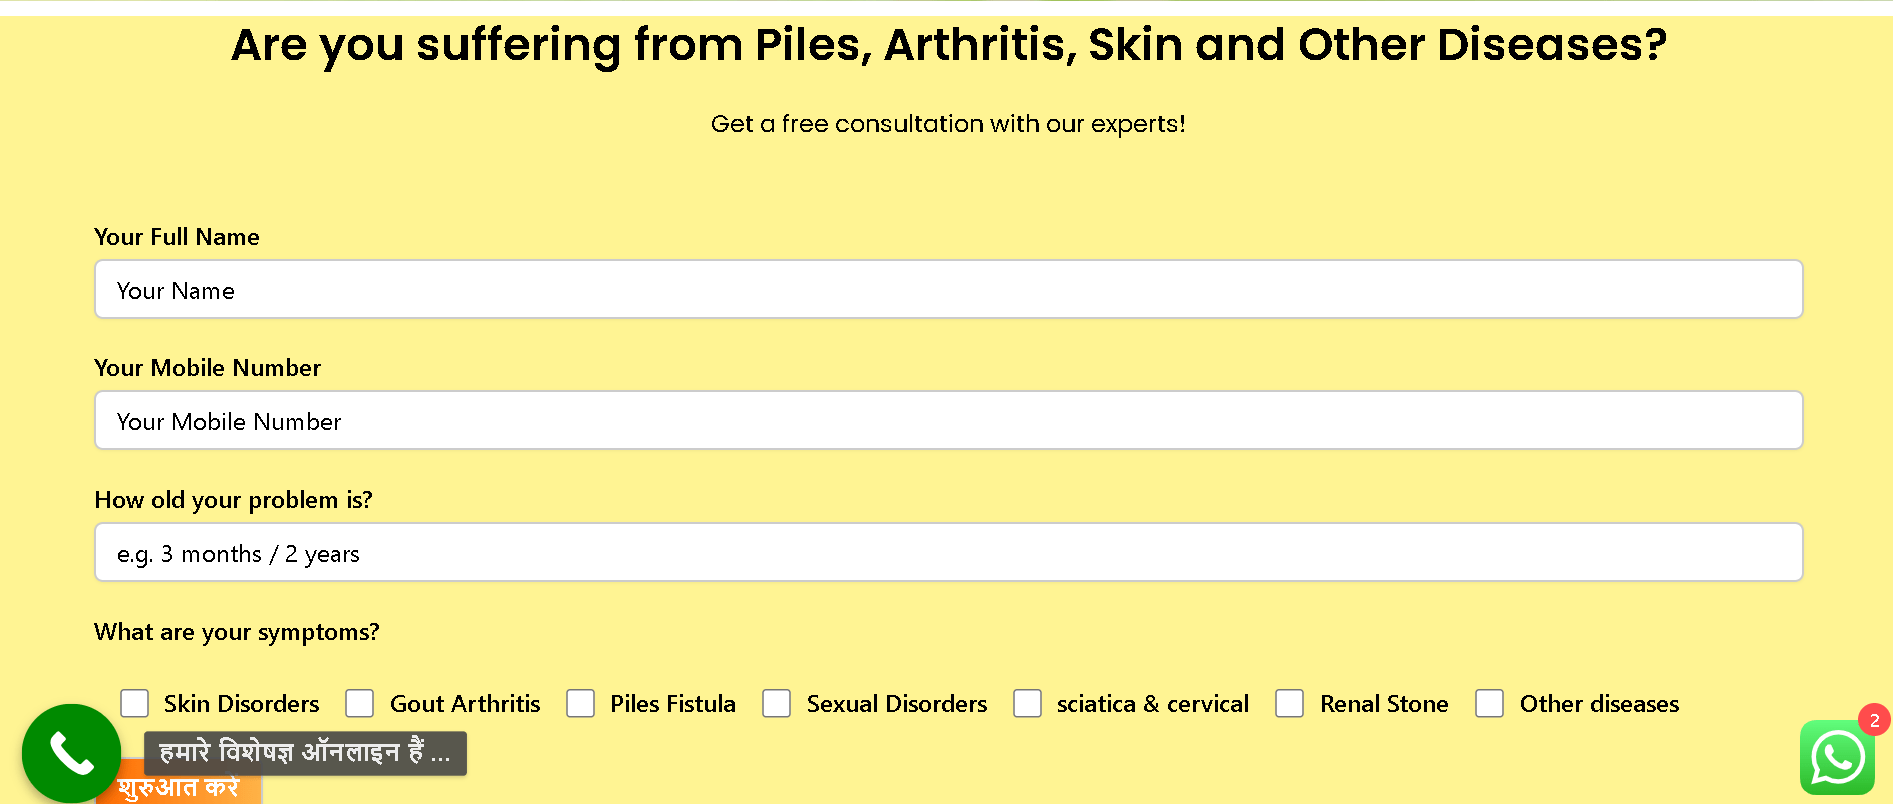Image resolution: width=1893 pixels, height=804 pixels.
Task: Toggle the sciatica & cervical checkbox
Action: coord(1027,703)
